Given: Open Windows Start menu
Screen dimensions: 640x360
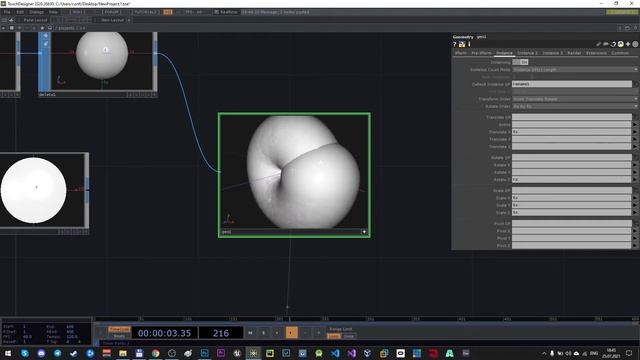Looking at the screenshot, I should [8, 353].
